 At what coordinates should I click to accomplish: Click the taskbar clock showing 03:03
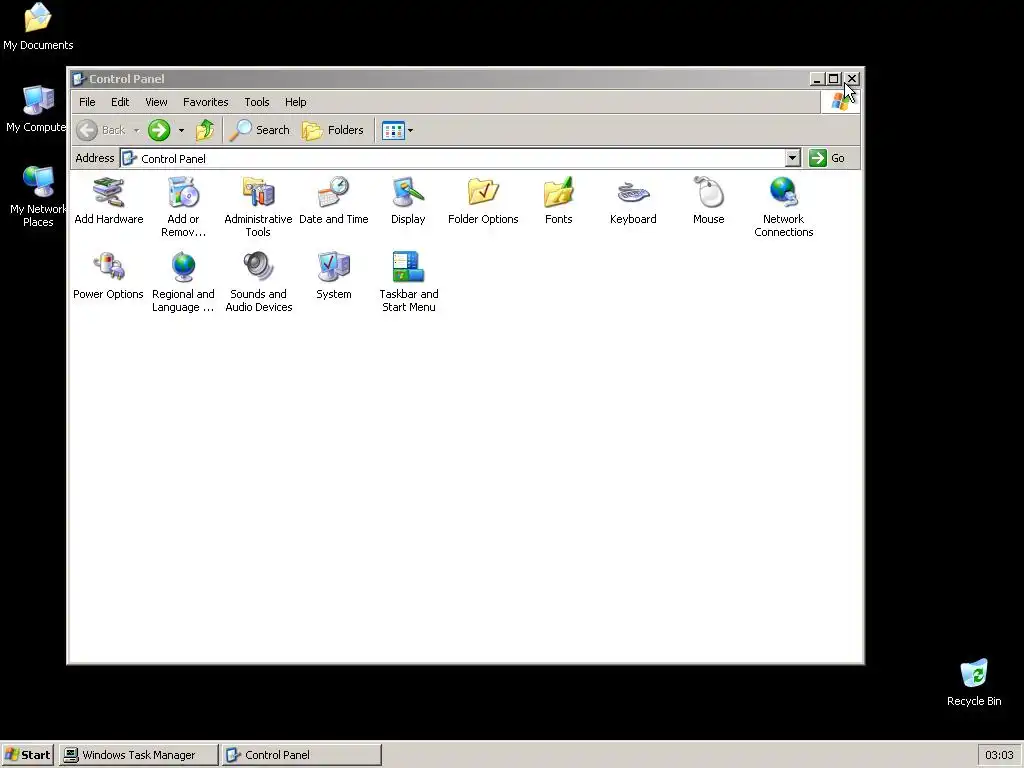pyautogui.click(x=999, y=755)
